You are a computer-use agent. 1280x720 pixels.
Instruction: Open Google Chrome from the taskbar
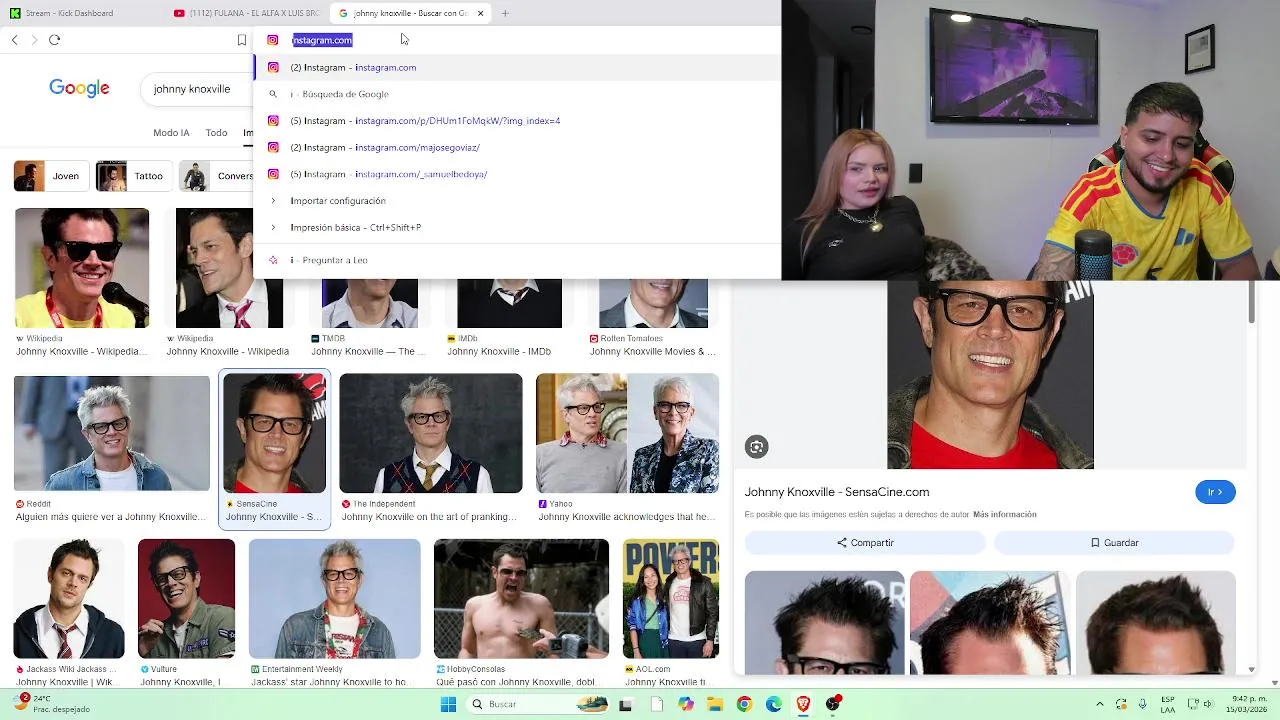pos(744,704)
